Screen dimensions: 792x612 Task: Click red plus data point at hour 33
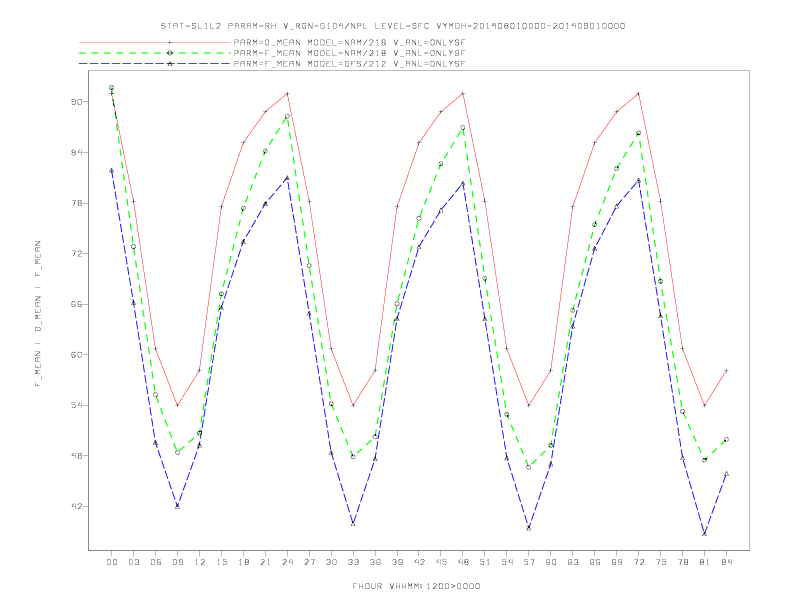(x=353, y=405)
